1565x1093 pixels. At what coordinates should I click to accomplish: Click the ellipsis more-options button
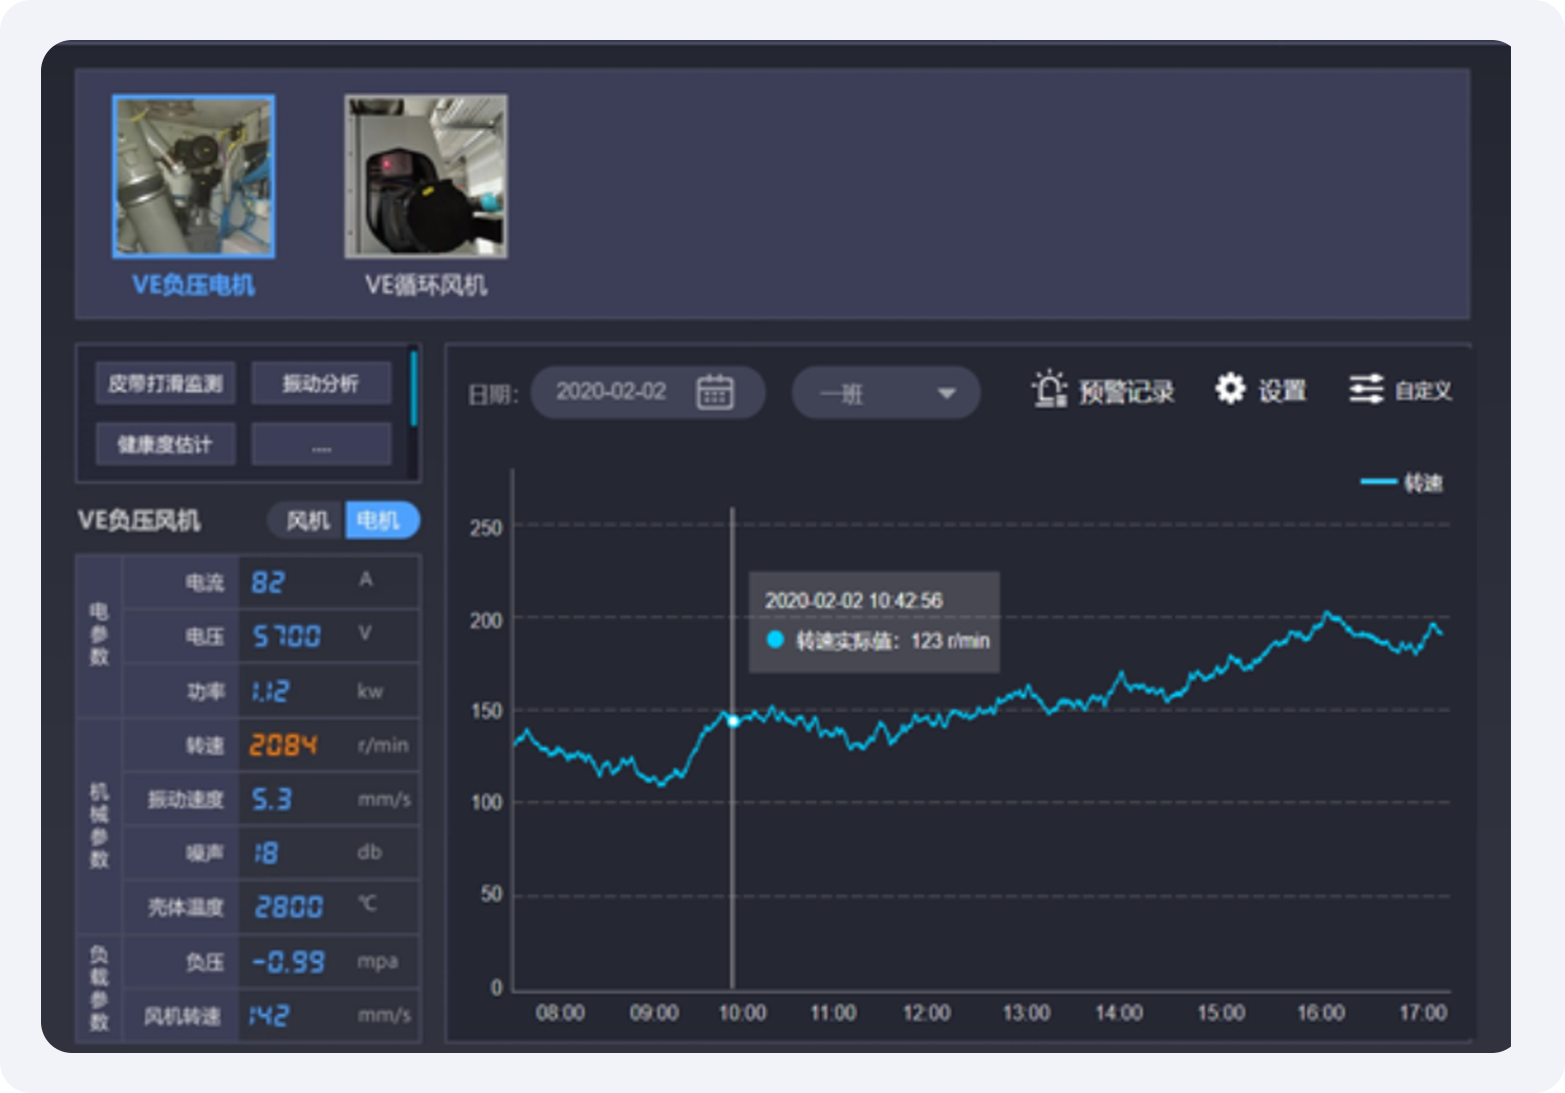[x=321, y=444]
